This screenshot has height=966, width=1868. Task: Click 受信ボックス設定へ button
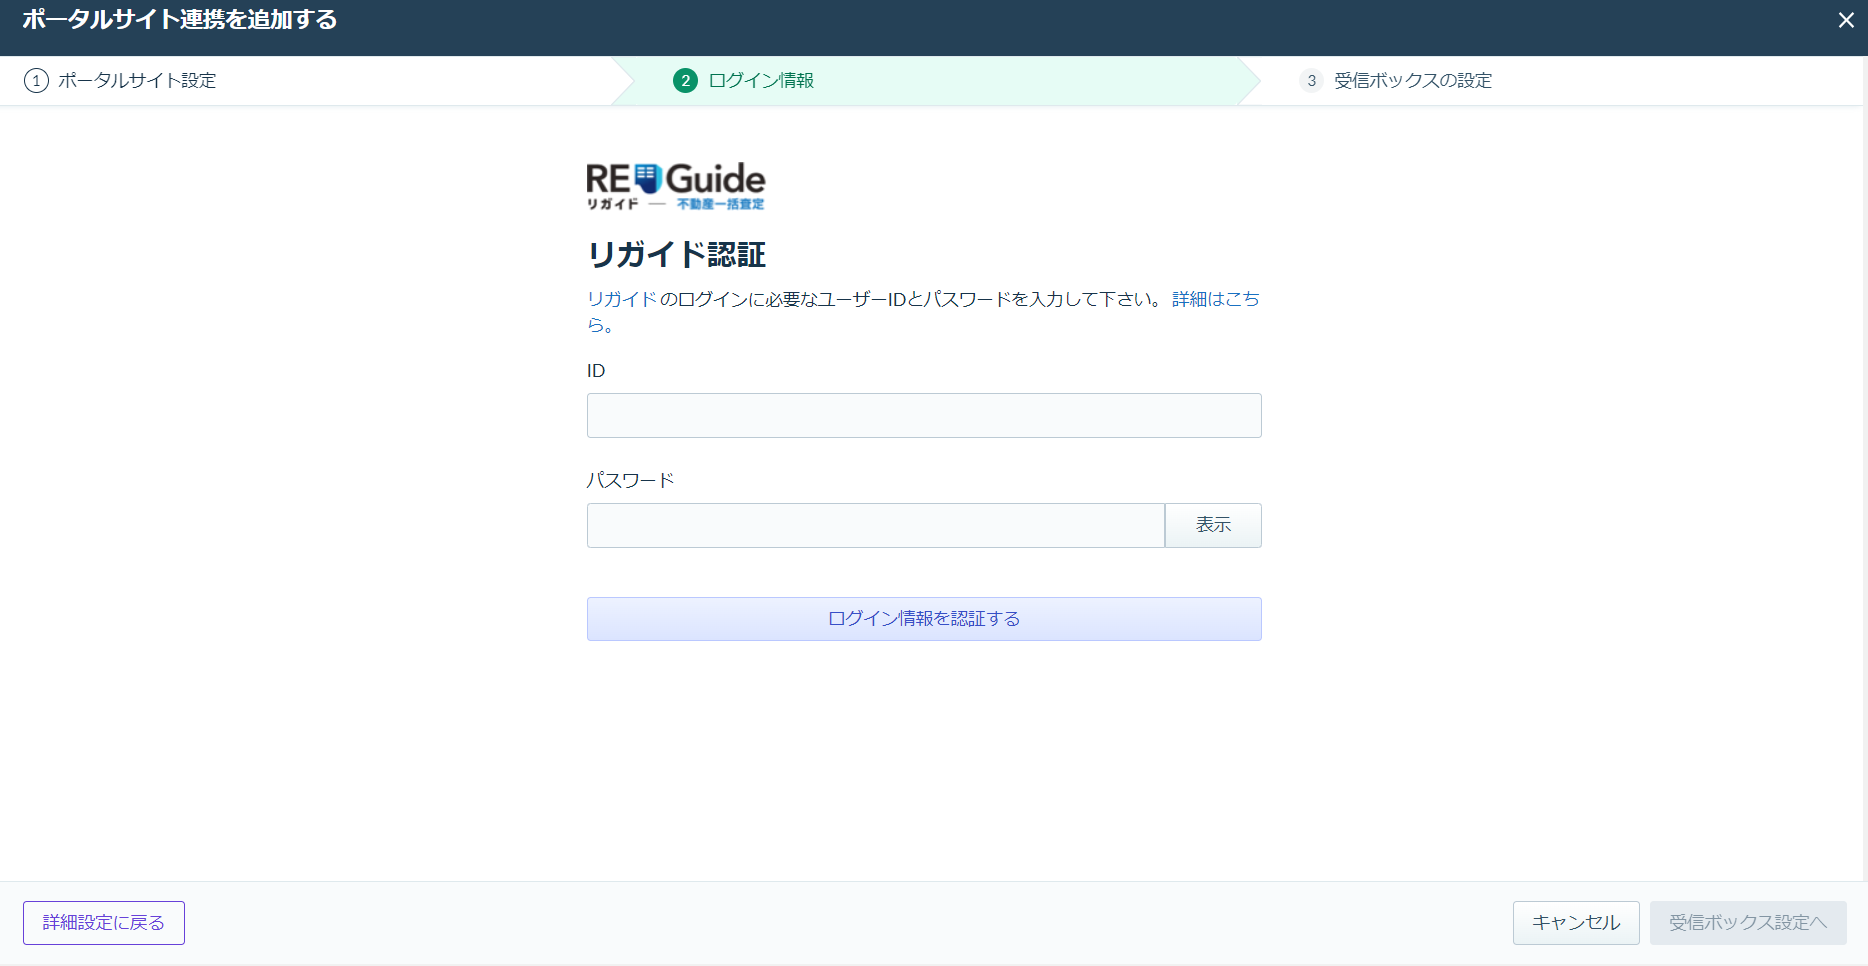(1748, 923)
